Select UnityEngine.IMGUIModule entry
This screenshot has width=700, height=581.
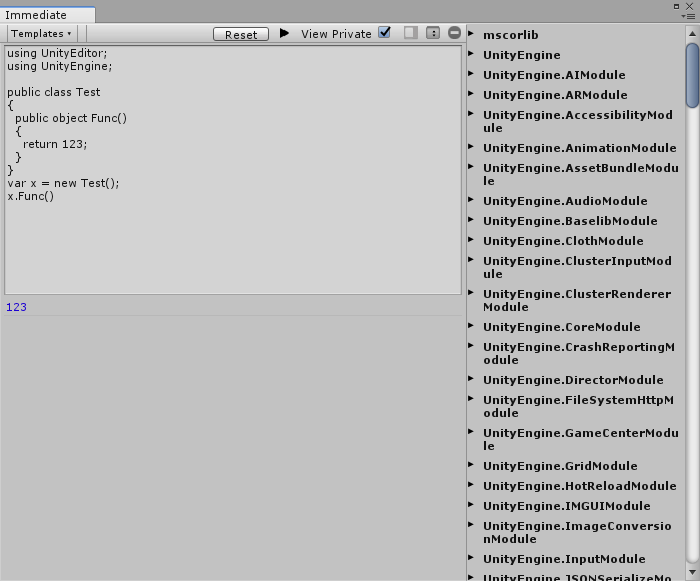(567, 506)
